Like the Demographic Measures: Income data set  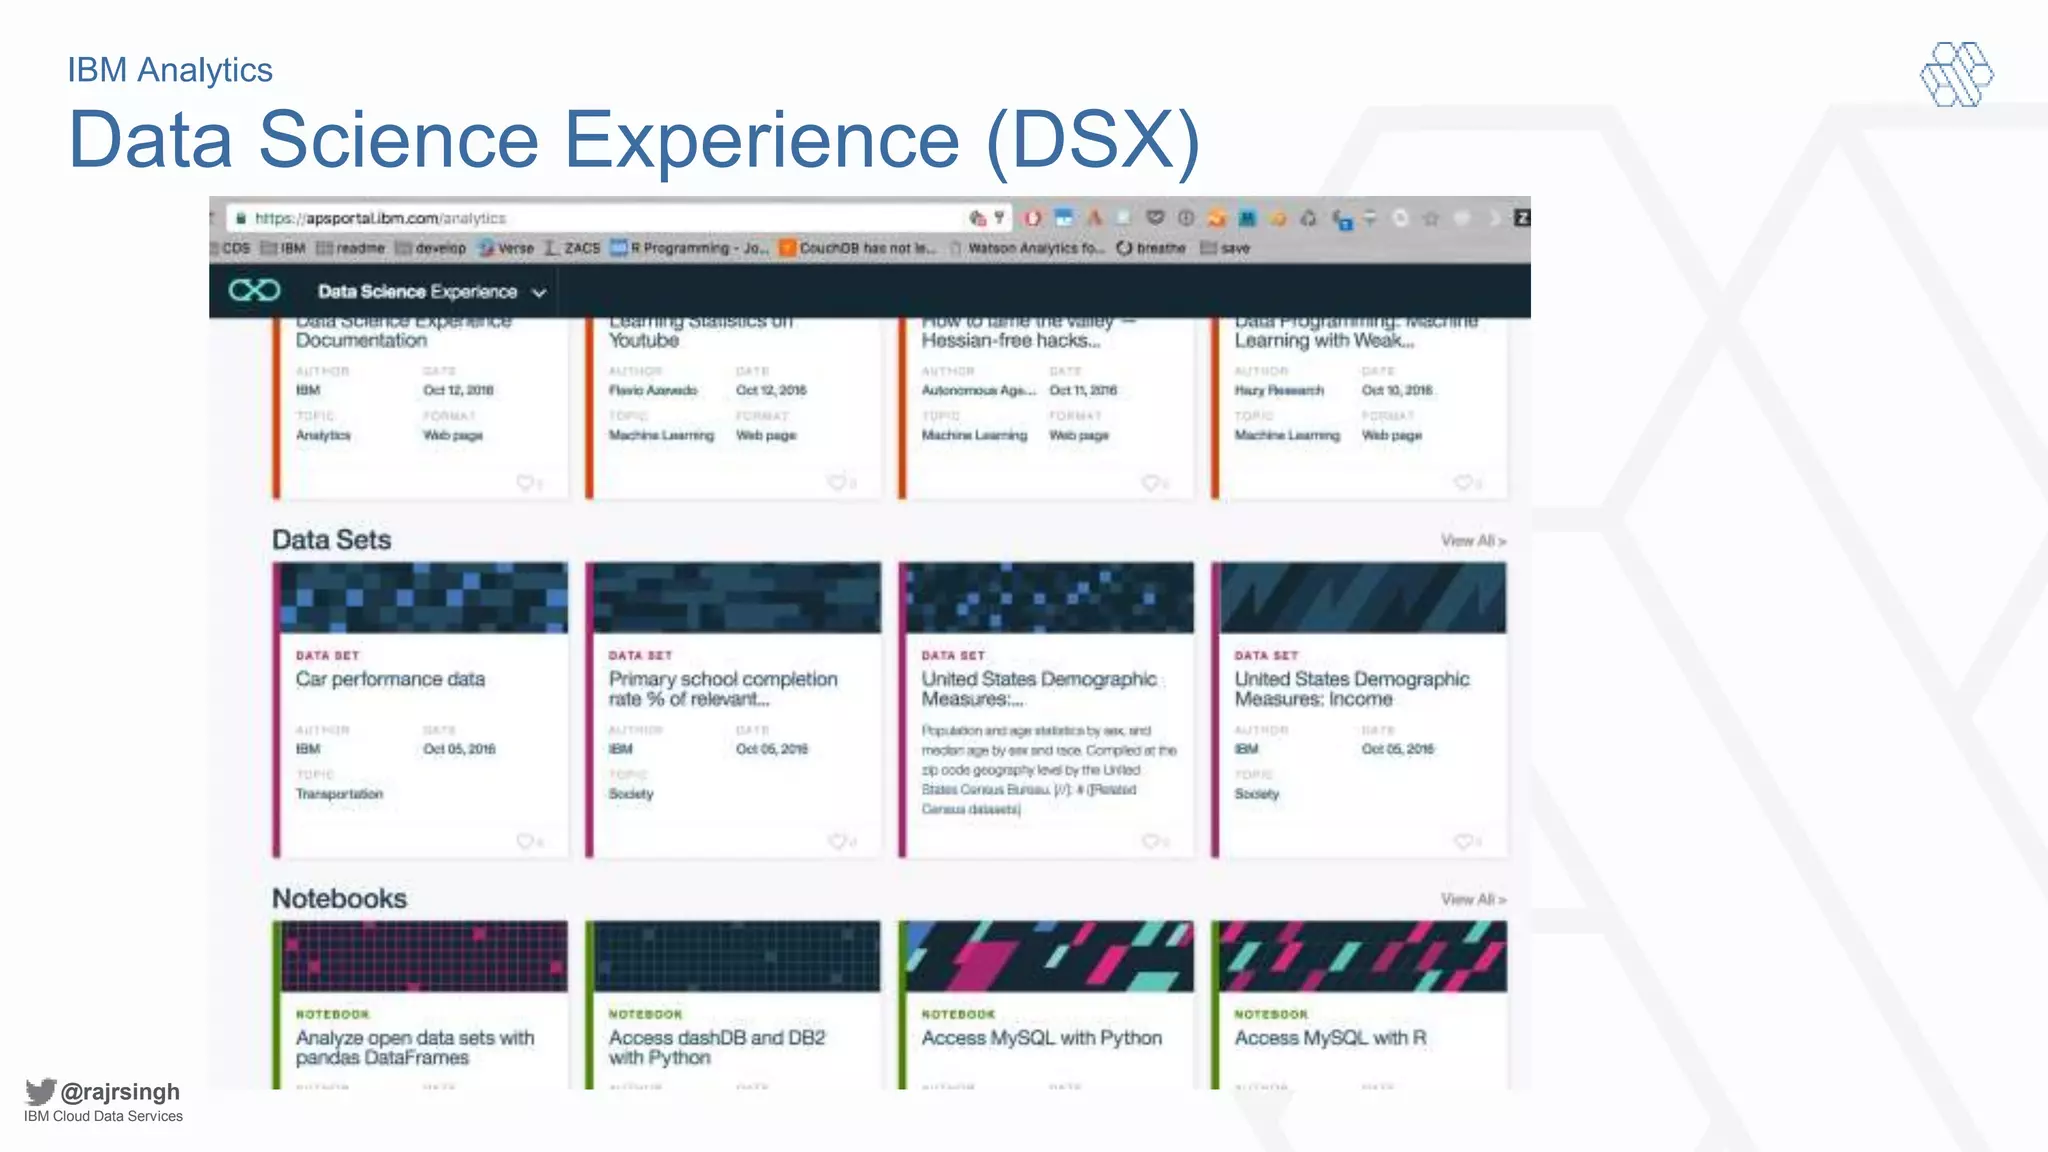pyautogui.click(x=1464, y=841)
